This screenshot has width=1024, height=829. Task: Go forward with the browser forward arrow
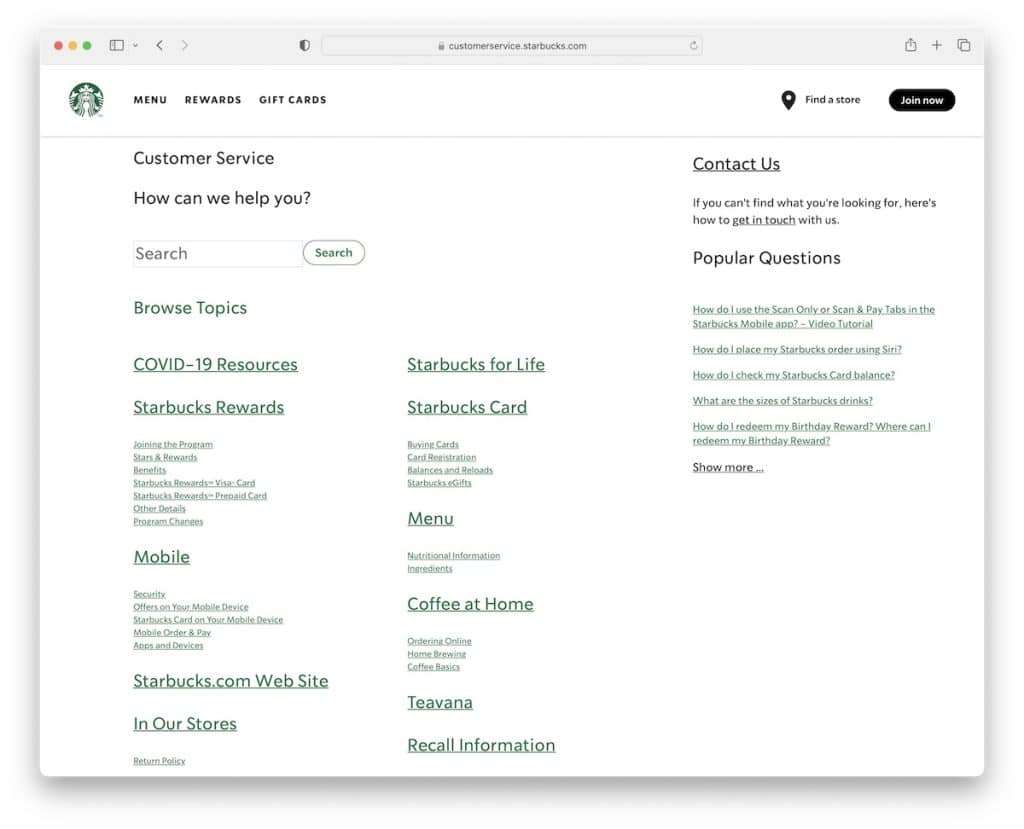point(185,45)
